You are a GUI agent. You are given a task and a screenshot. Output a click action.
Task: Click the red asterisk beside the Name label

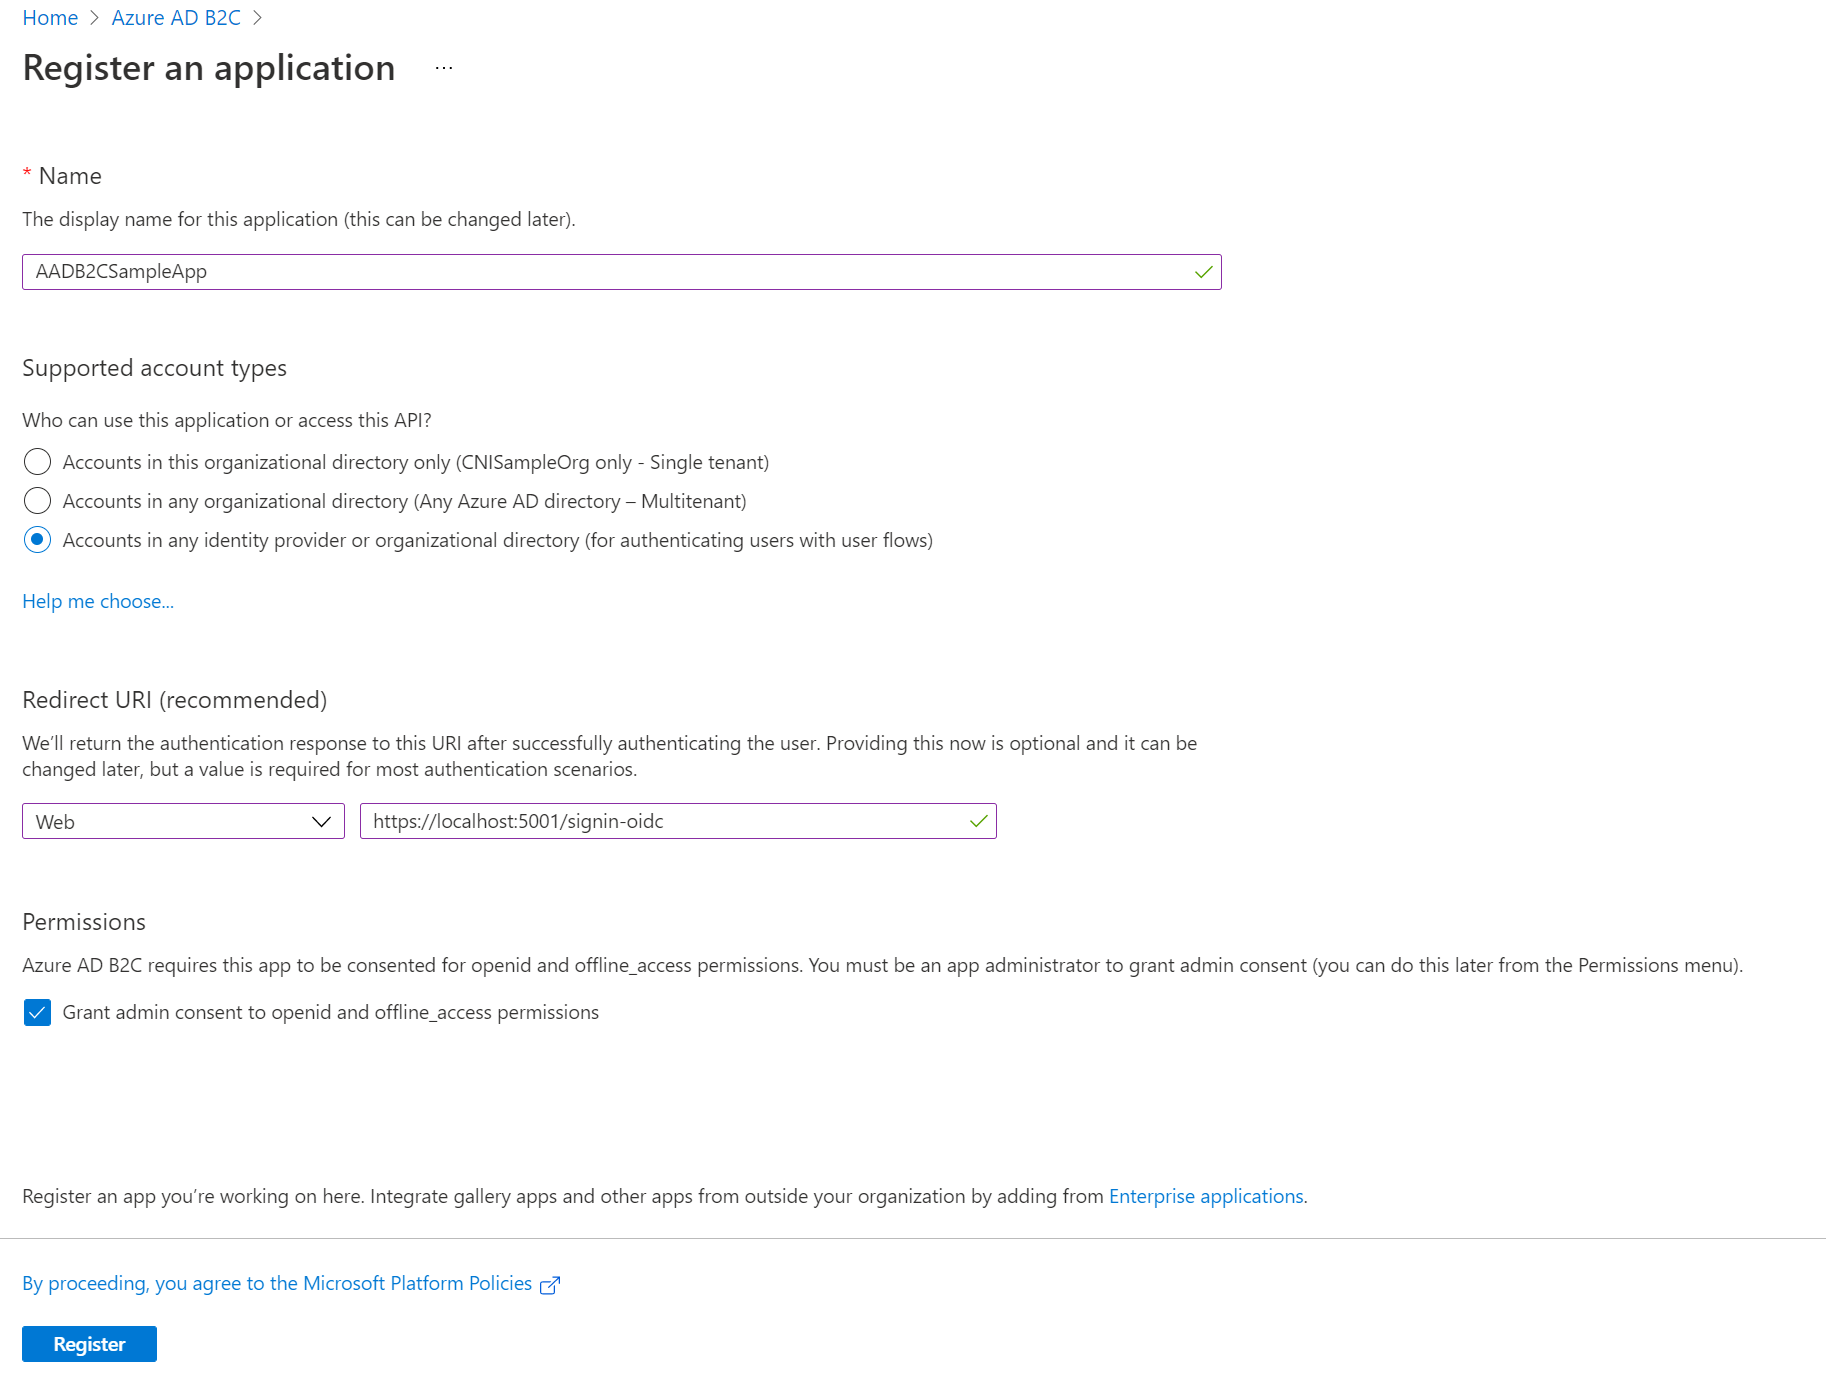coord(27,174)
